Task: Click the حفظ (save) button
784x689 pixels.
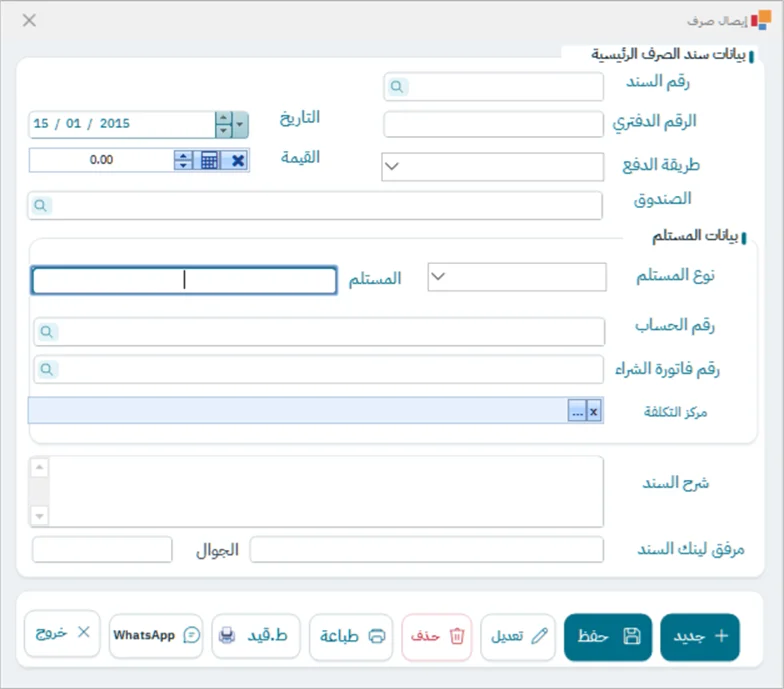Action: [x=608, y=637]
